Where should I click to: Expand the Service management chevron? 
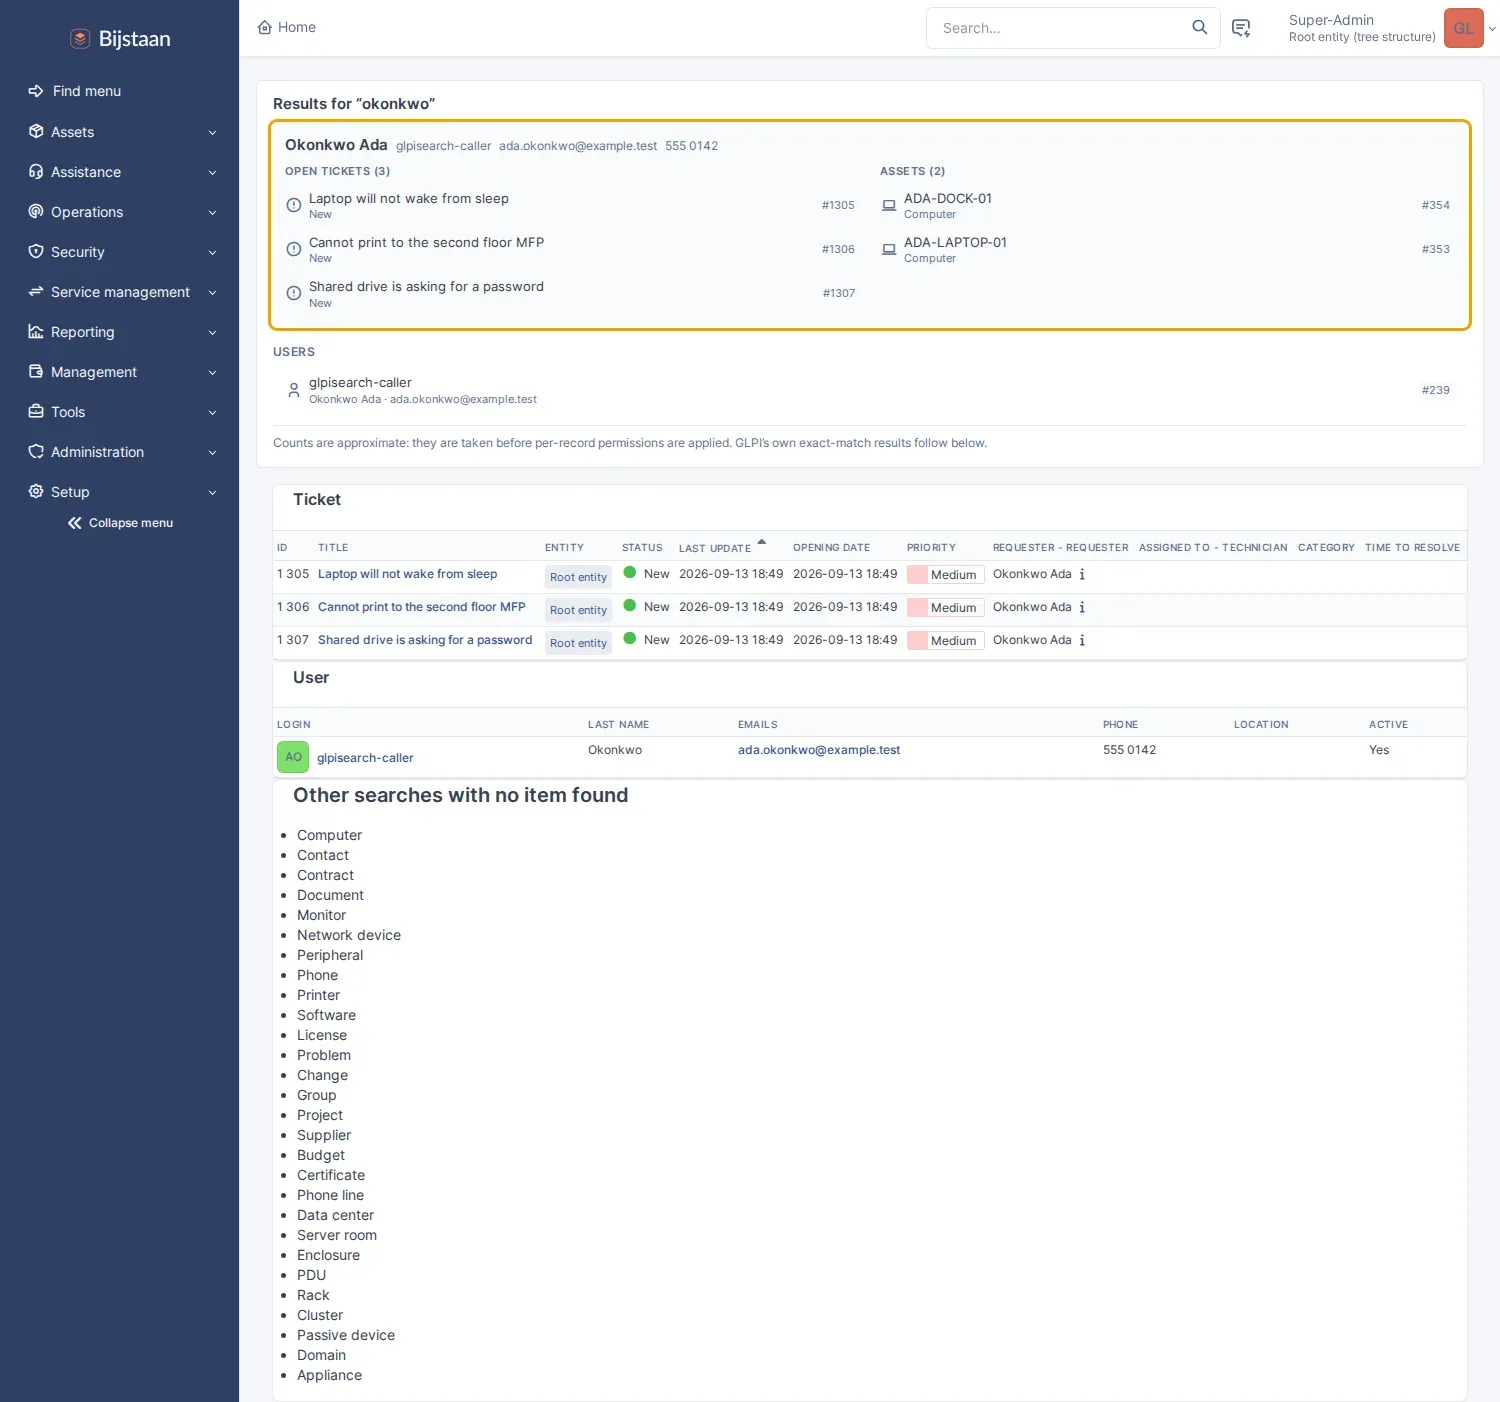pos(212,292)
